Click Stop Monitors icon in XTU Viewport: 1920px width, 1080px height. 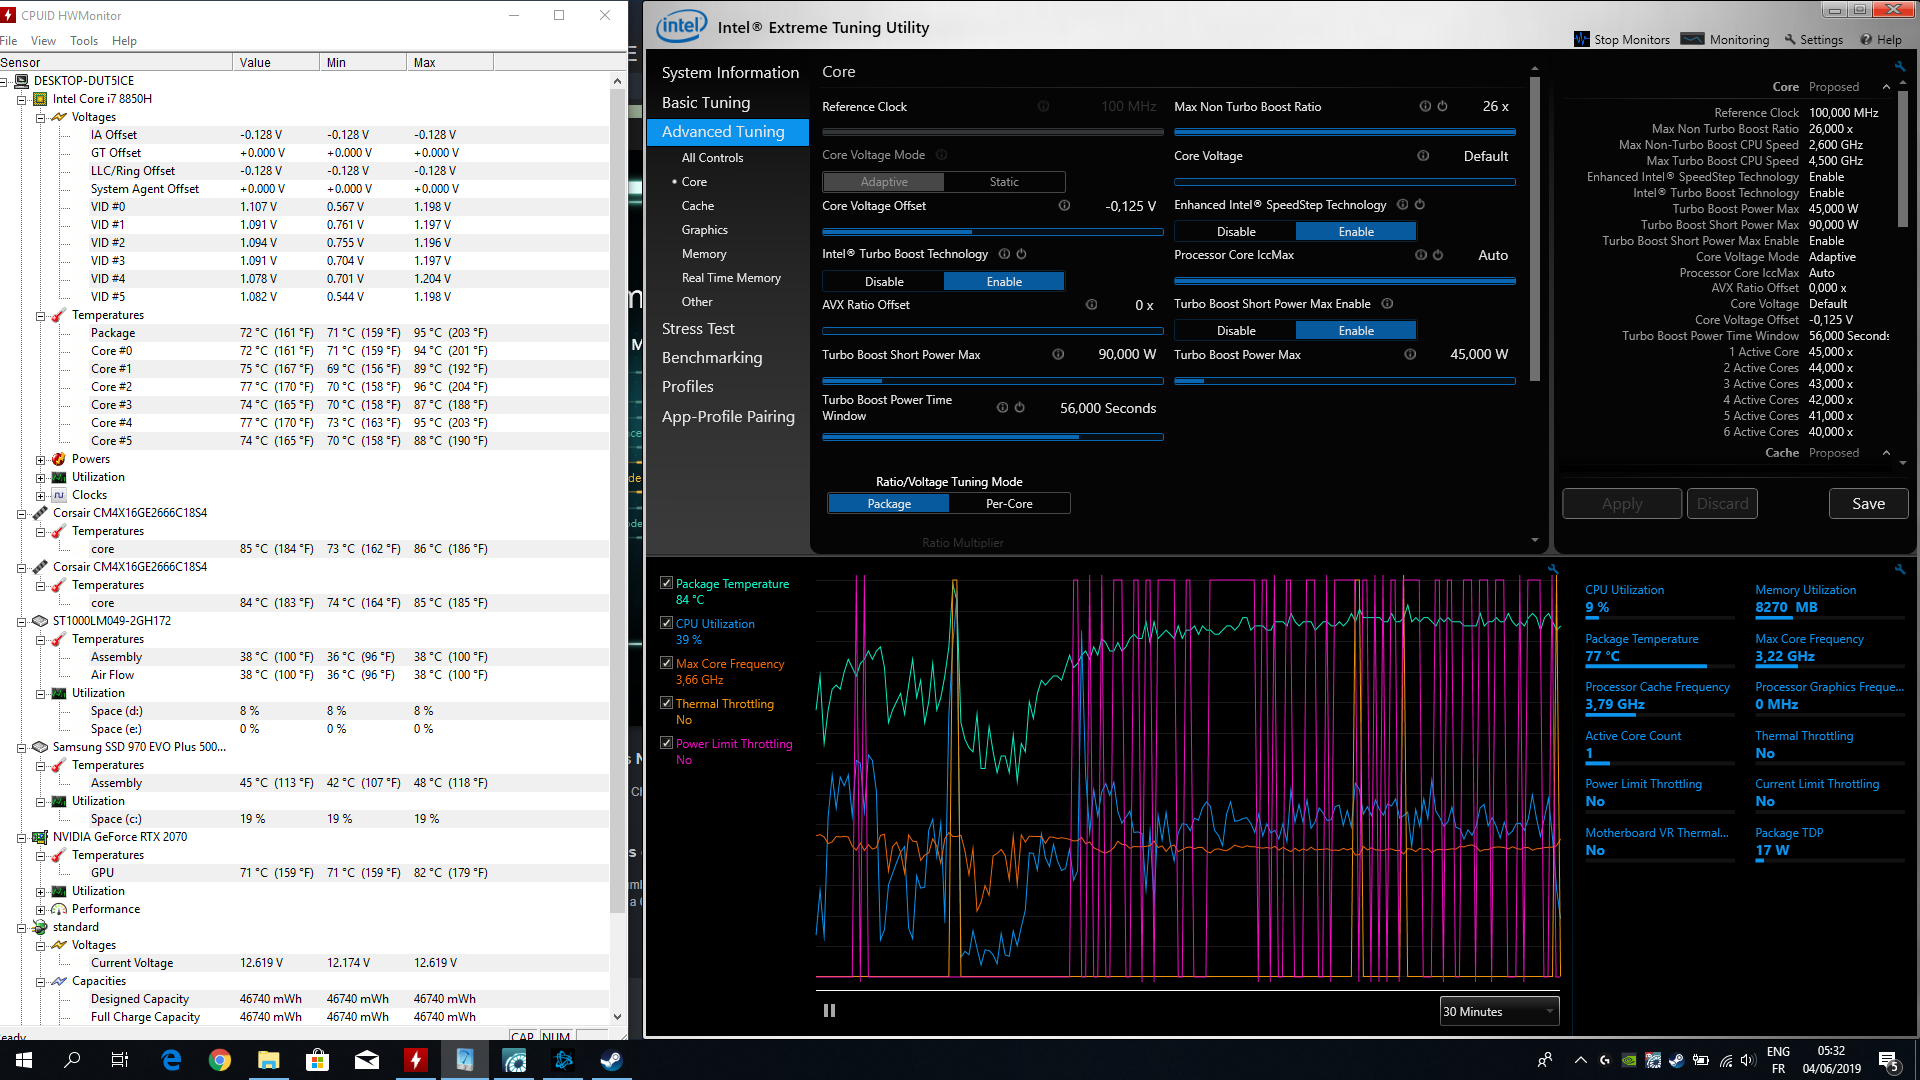pyautogui.click(x=1581, y=39)
